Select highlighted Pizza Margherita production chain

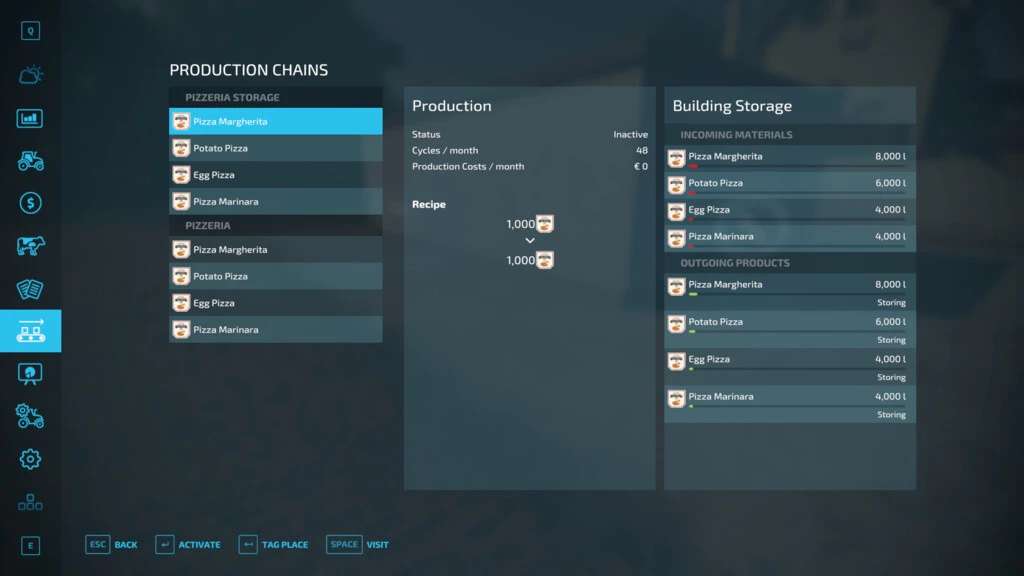point(275,121)
